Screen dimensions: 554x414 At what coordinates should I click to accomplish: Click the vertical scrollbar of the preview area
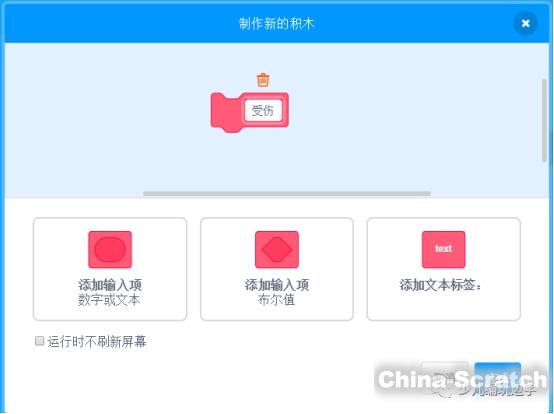pyautogui.click(x=544, y=120)
